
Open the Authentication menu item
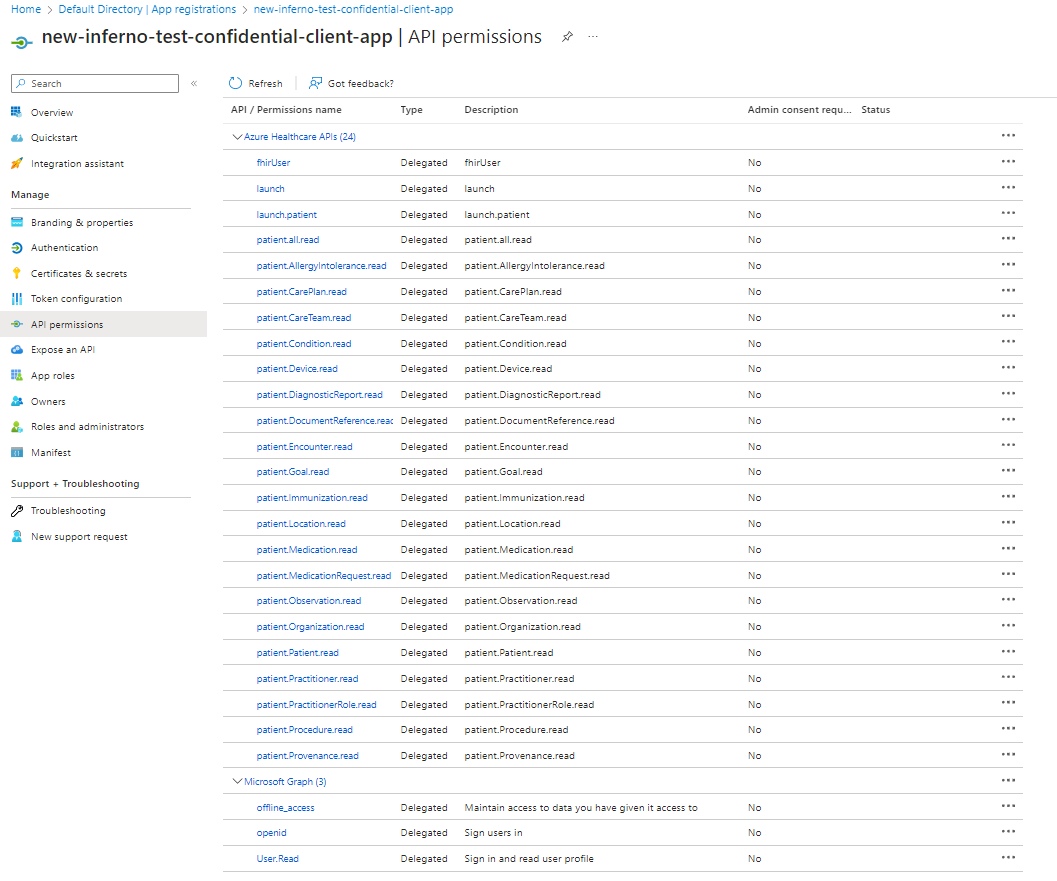(x=64, y=248)
